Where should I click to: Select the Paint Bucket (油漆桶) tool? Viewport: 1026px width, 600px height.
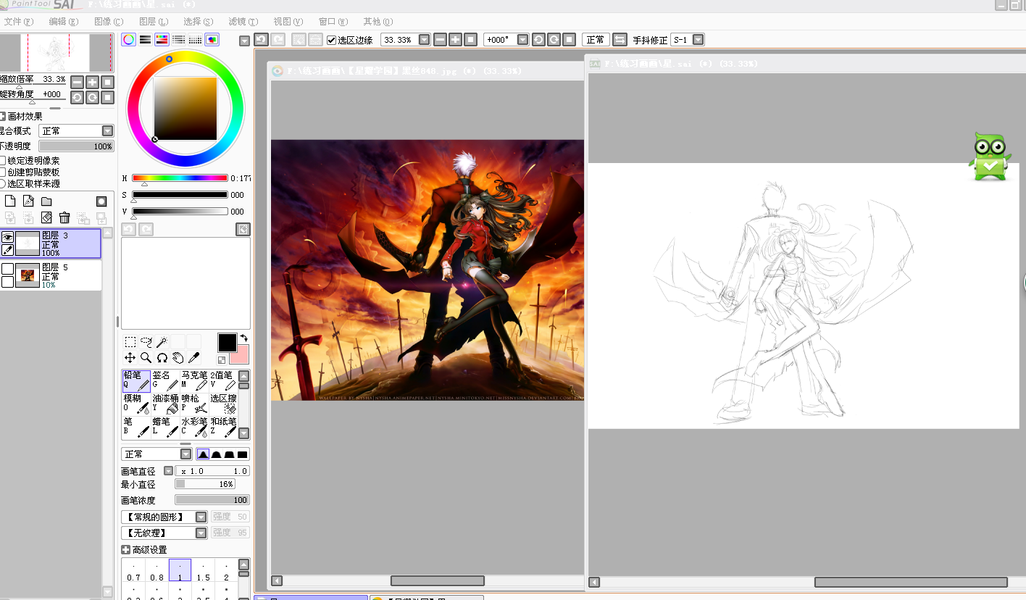click(x=165, y=404)
